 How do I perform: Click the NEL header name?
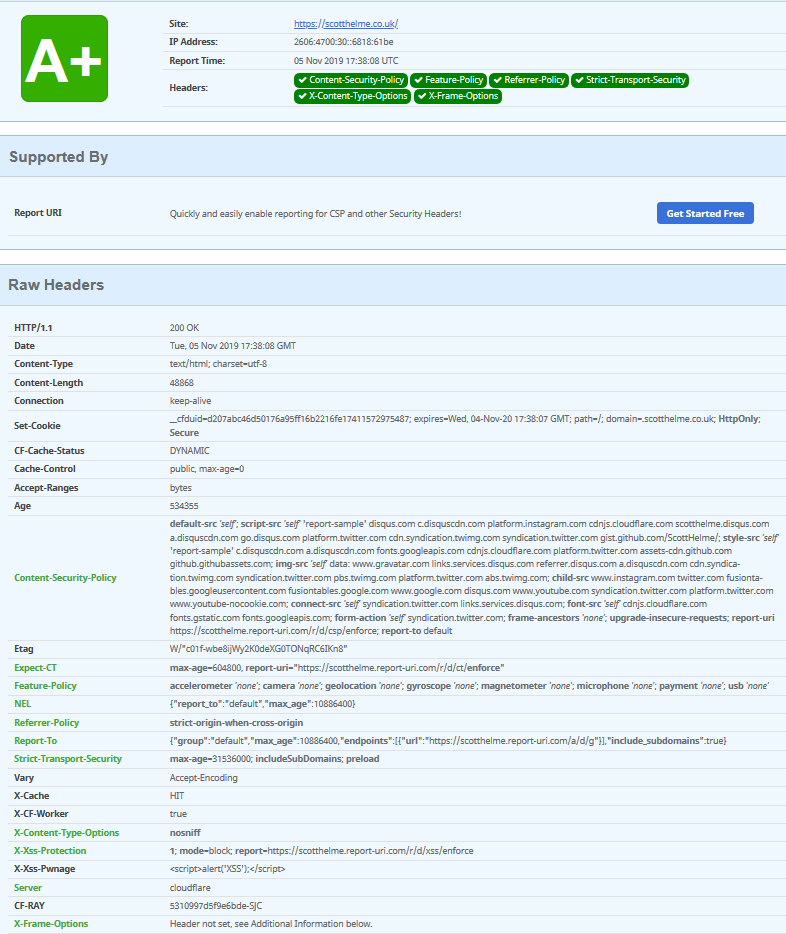(x=23, y=704)
